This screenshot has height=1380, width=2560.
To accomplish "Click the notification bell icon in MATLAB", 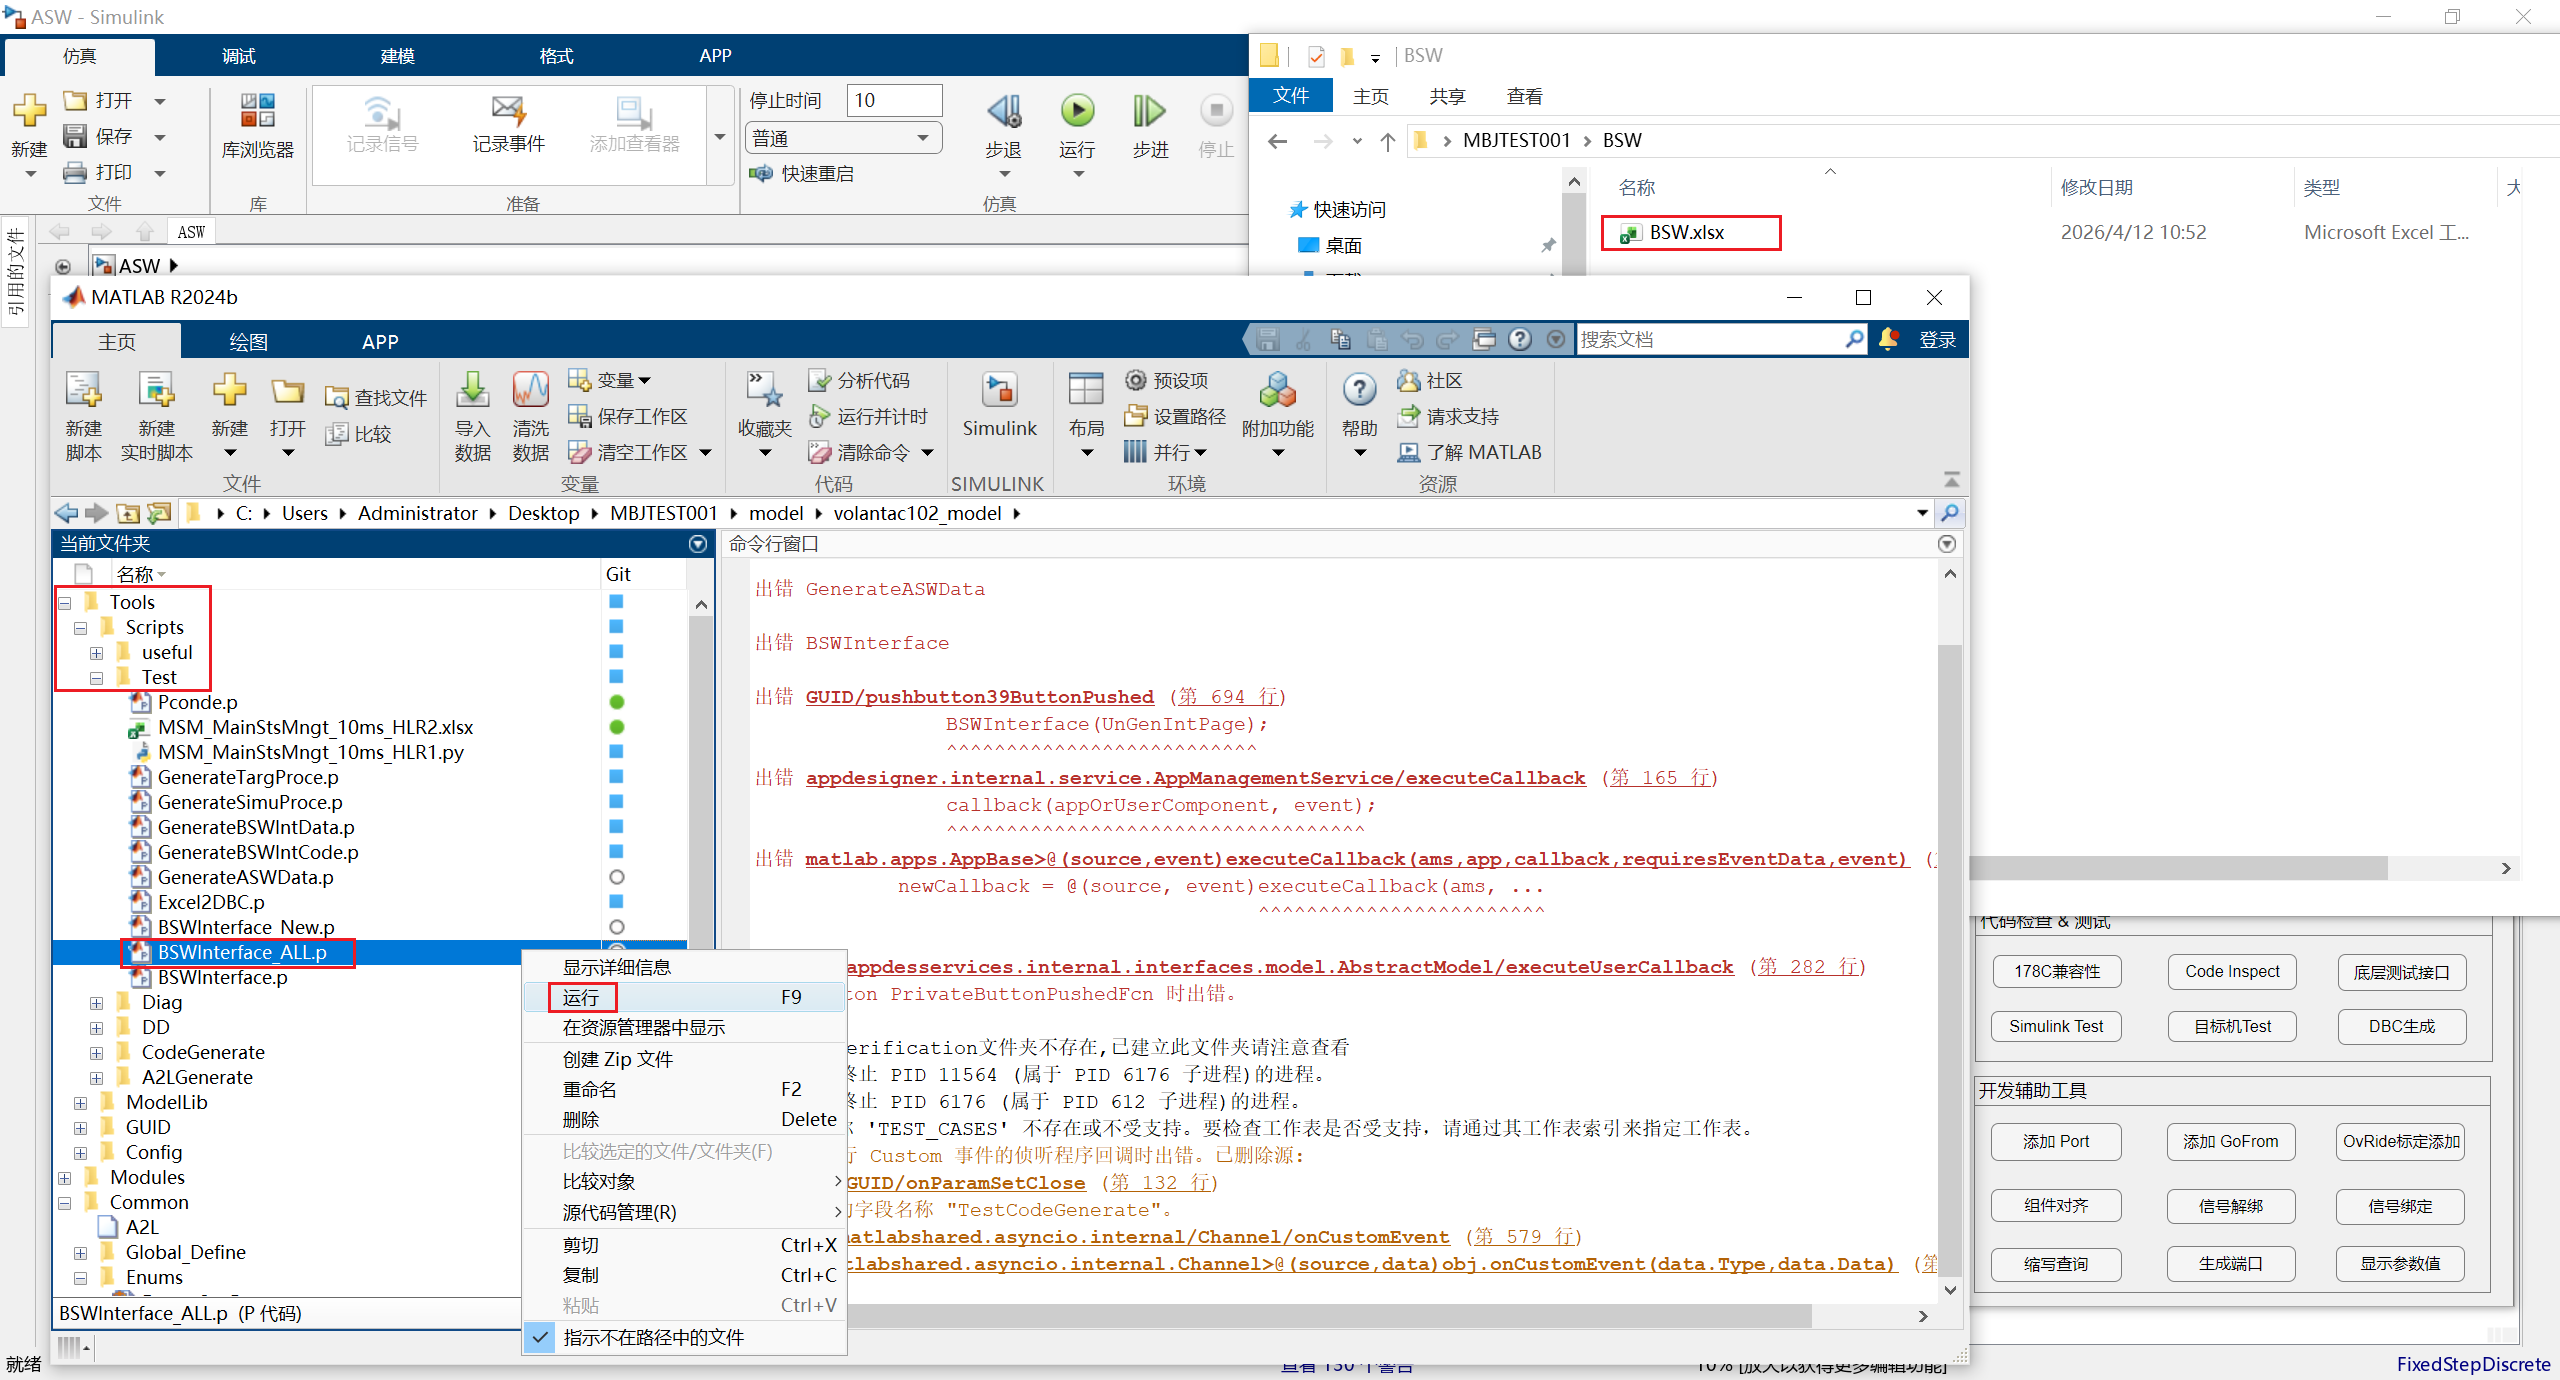I will pyautogui.click(x=1888, y=339).
